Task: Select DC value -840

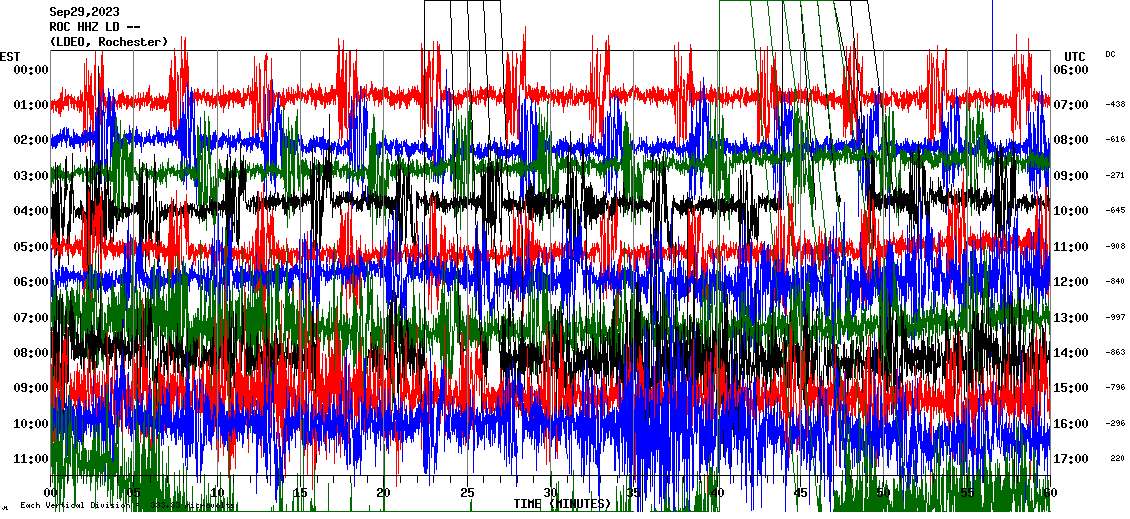Action: click(1115, 282)
